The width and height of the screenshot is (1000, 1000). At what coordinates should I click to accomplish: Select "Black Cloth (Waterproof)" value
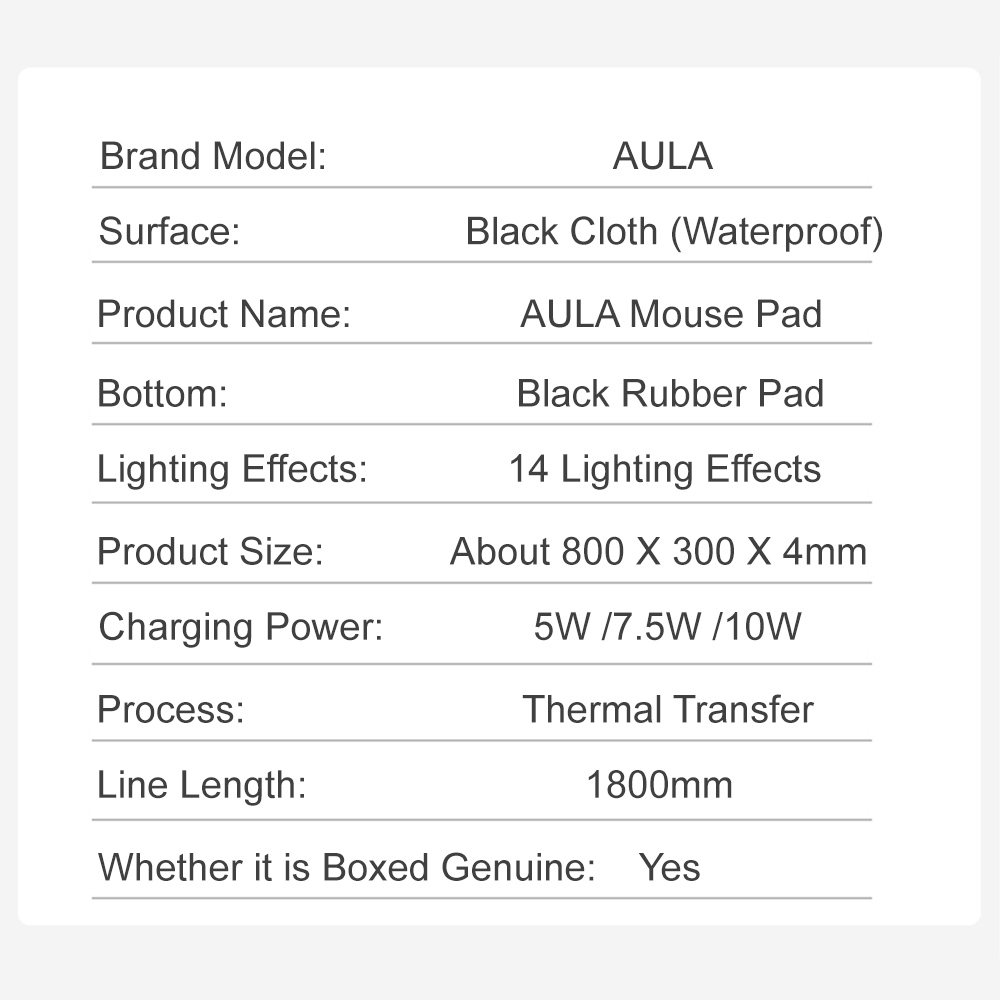tap(674, 232)
